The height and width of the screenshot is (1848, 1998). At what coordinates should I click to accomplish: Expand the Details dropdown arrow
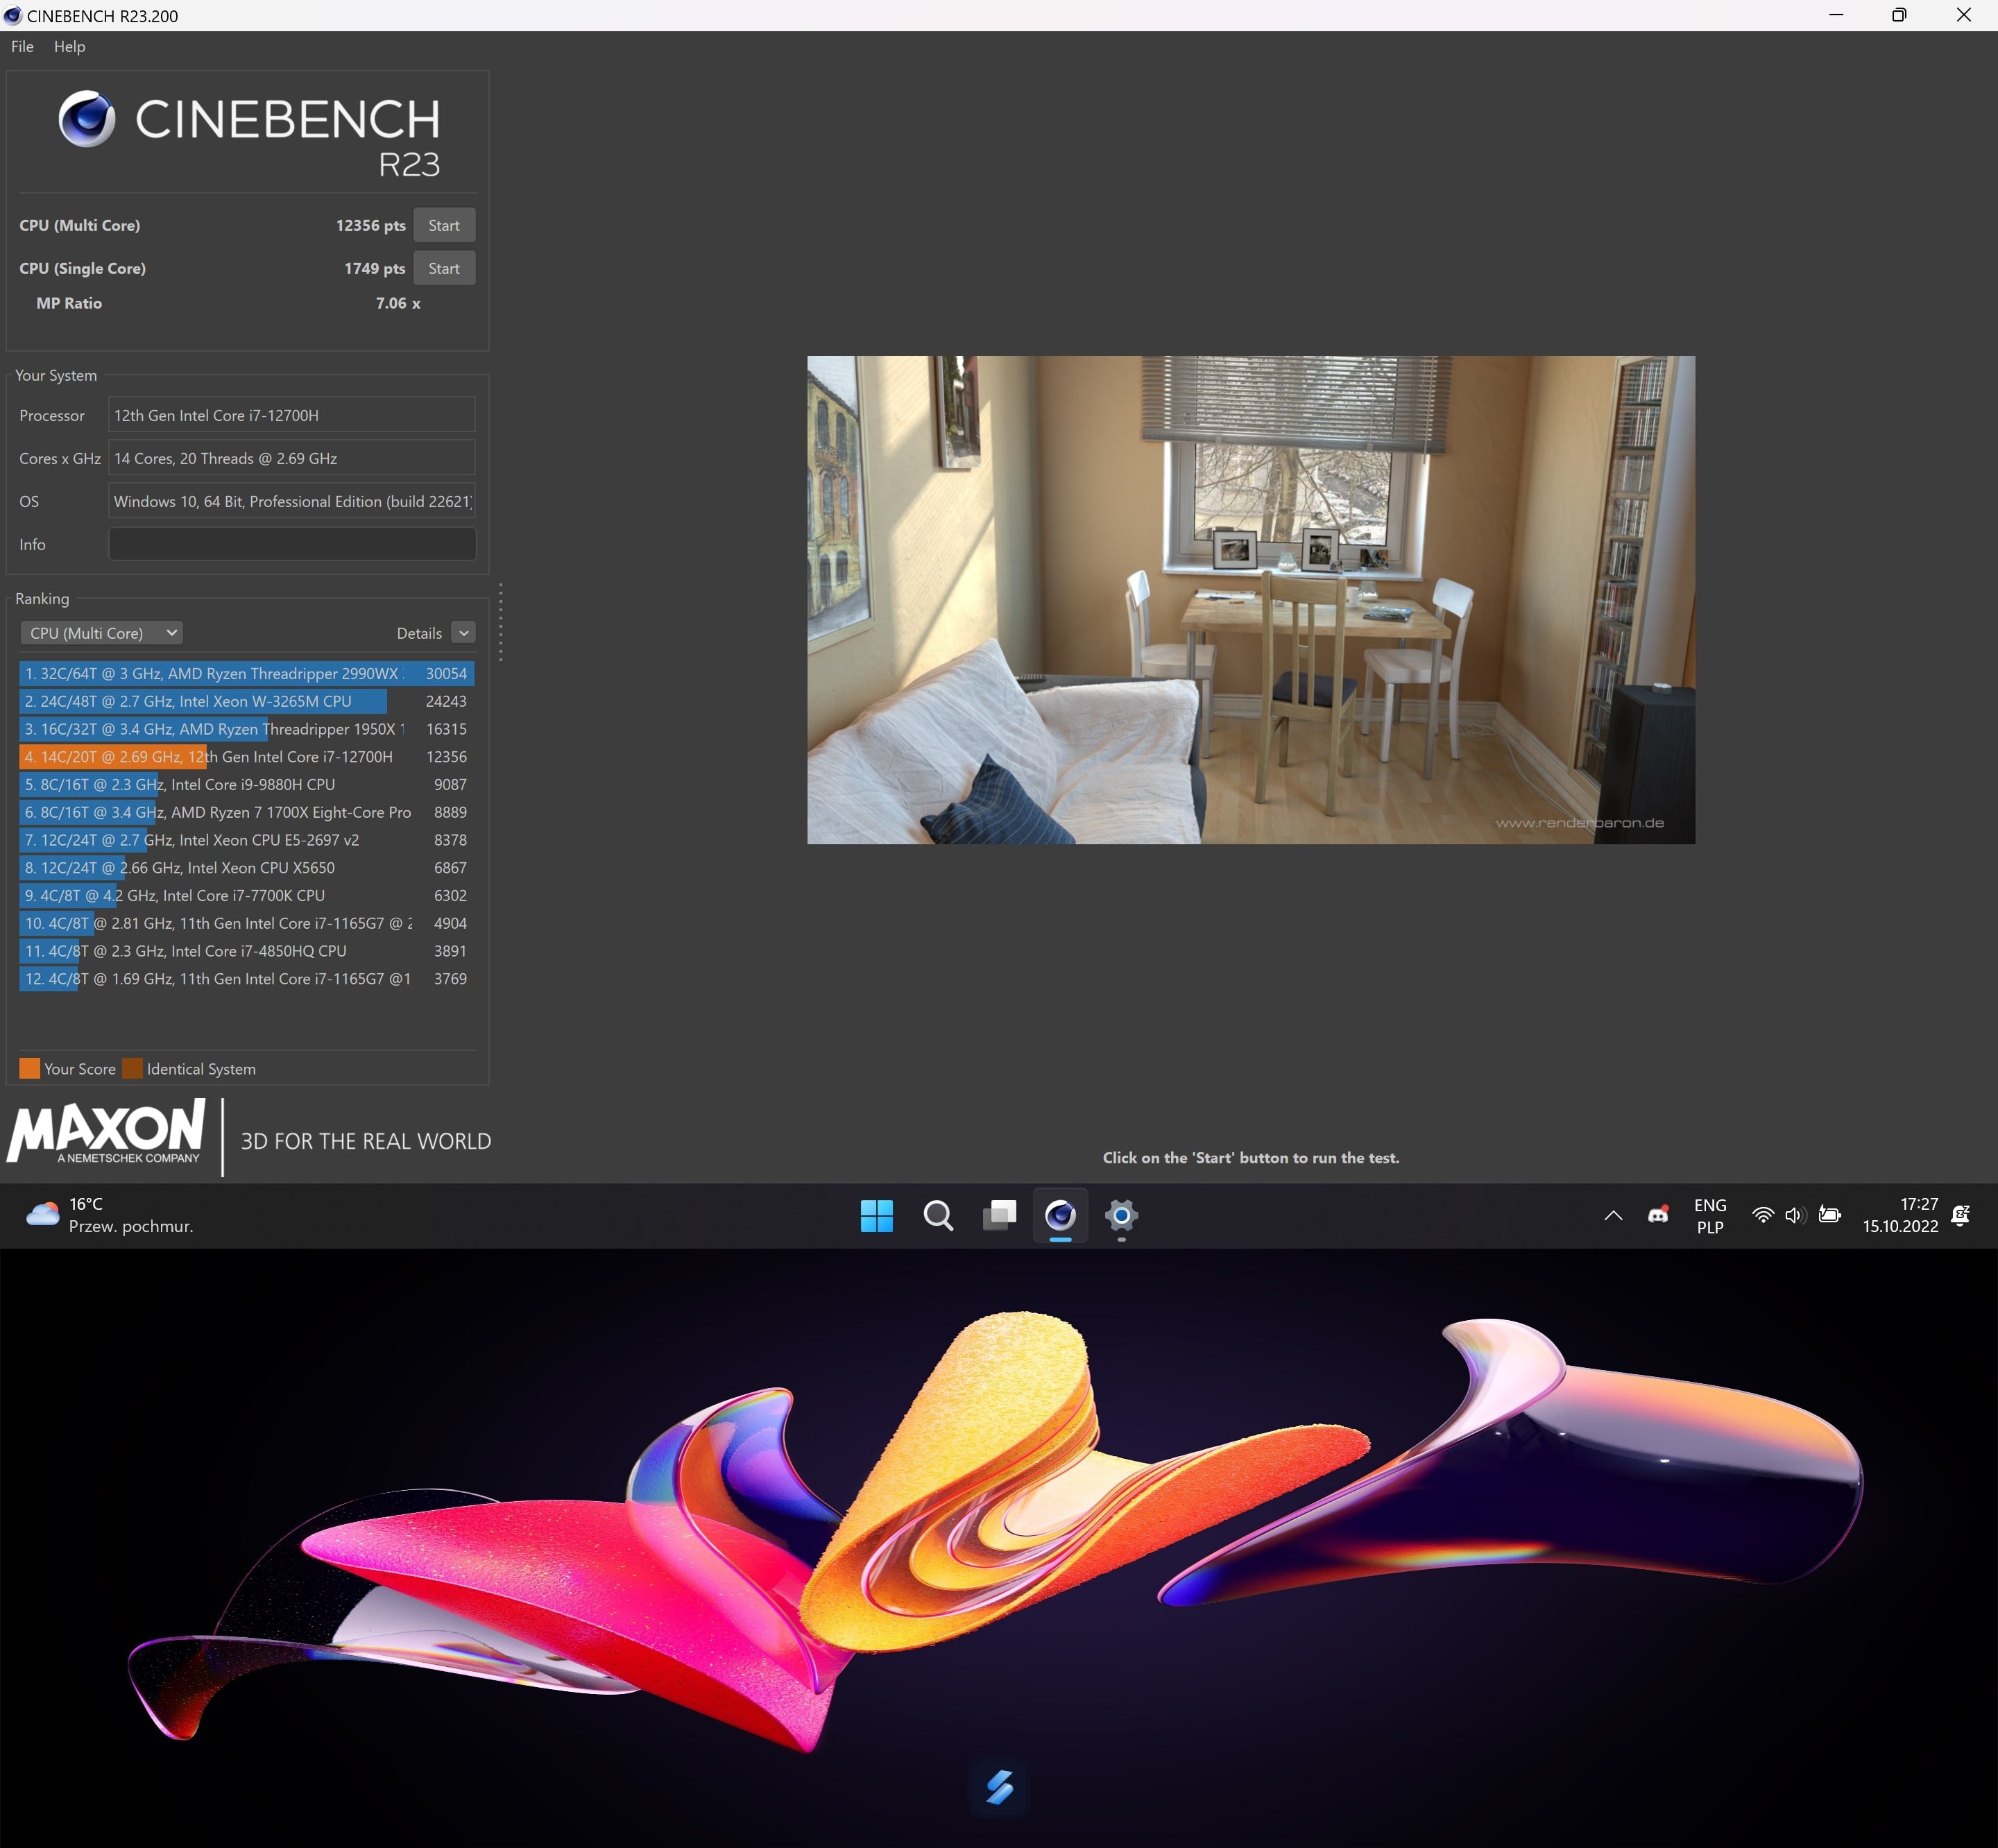click(x=463, y=633)
